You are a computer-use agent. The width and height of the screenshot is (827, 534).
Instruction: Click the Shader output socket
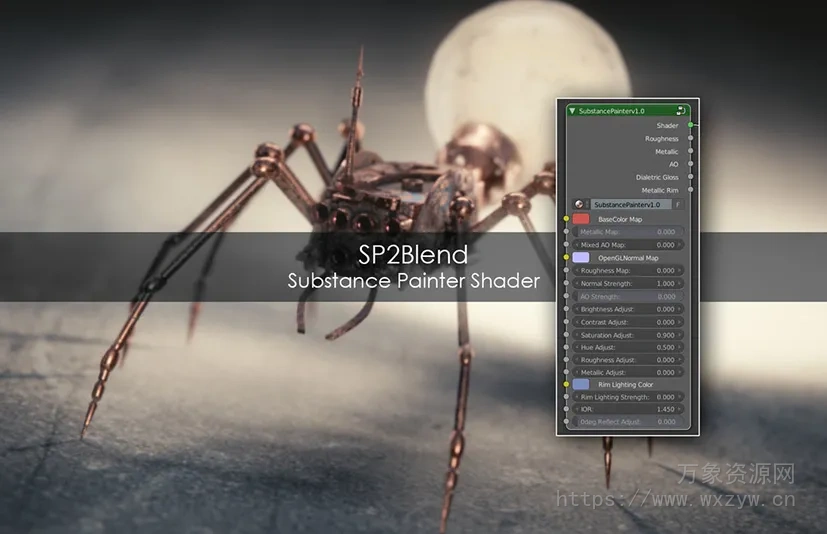[690, 126]
